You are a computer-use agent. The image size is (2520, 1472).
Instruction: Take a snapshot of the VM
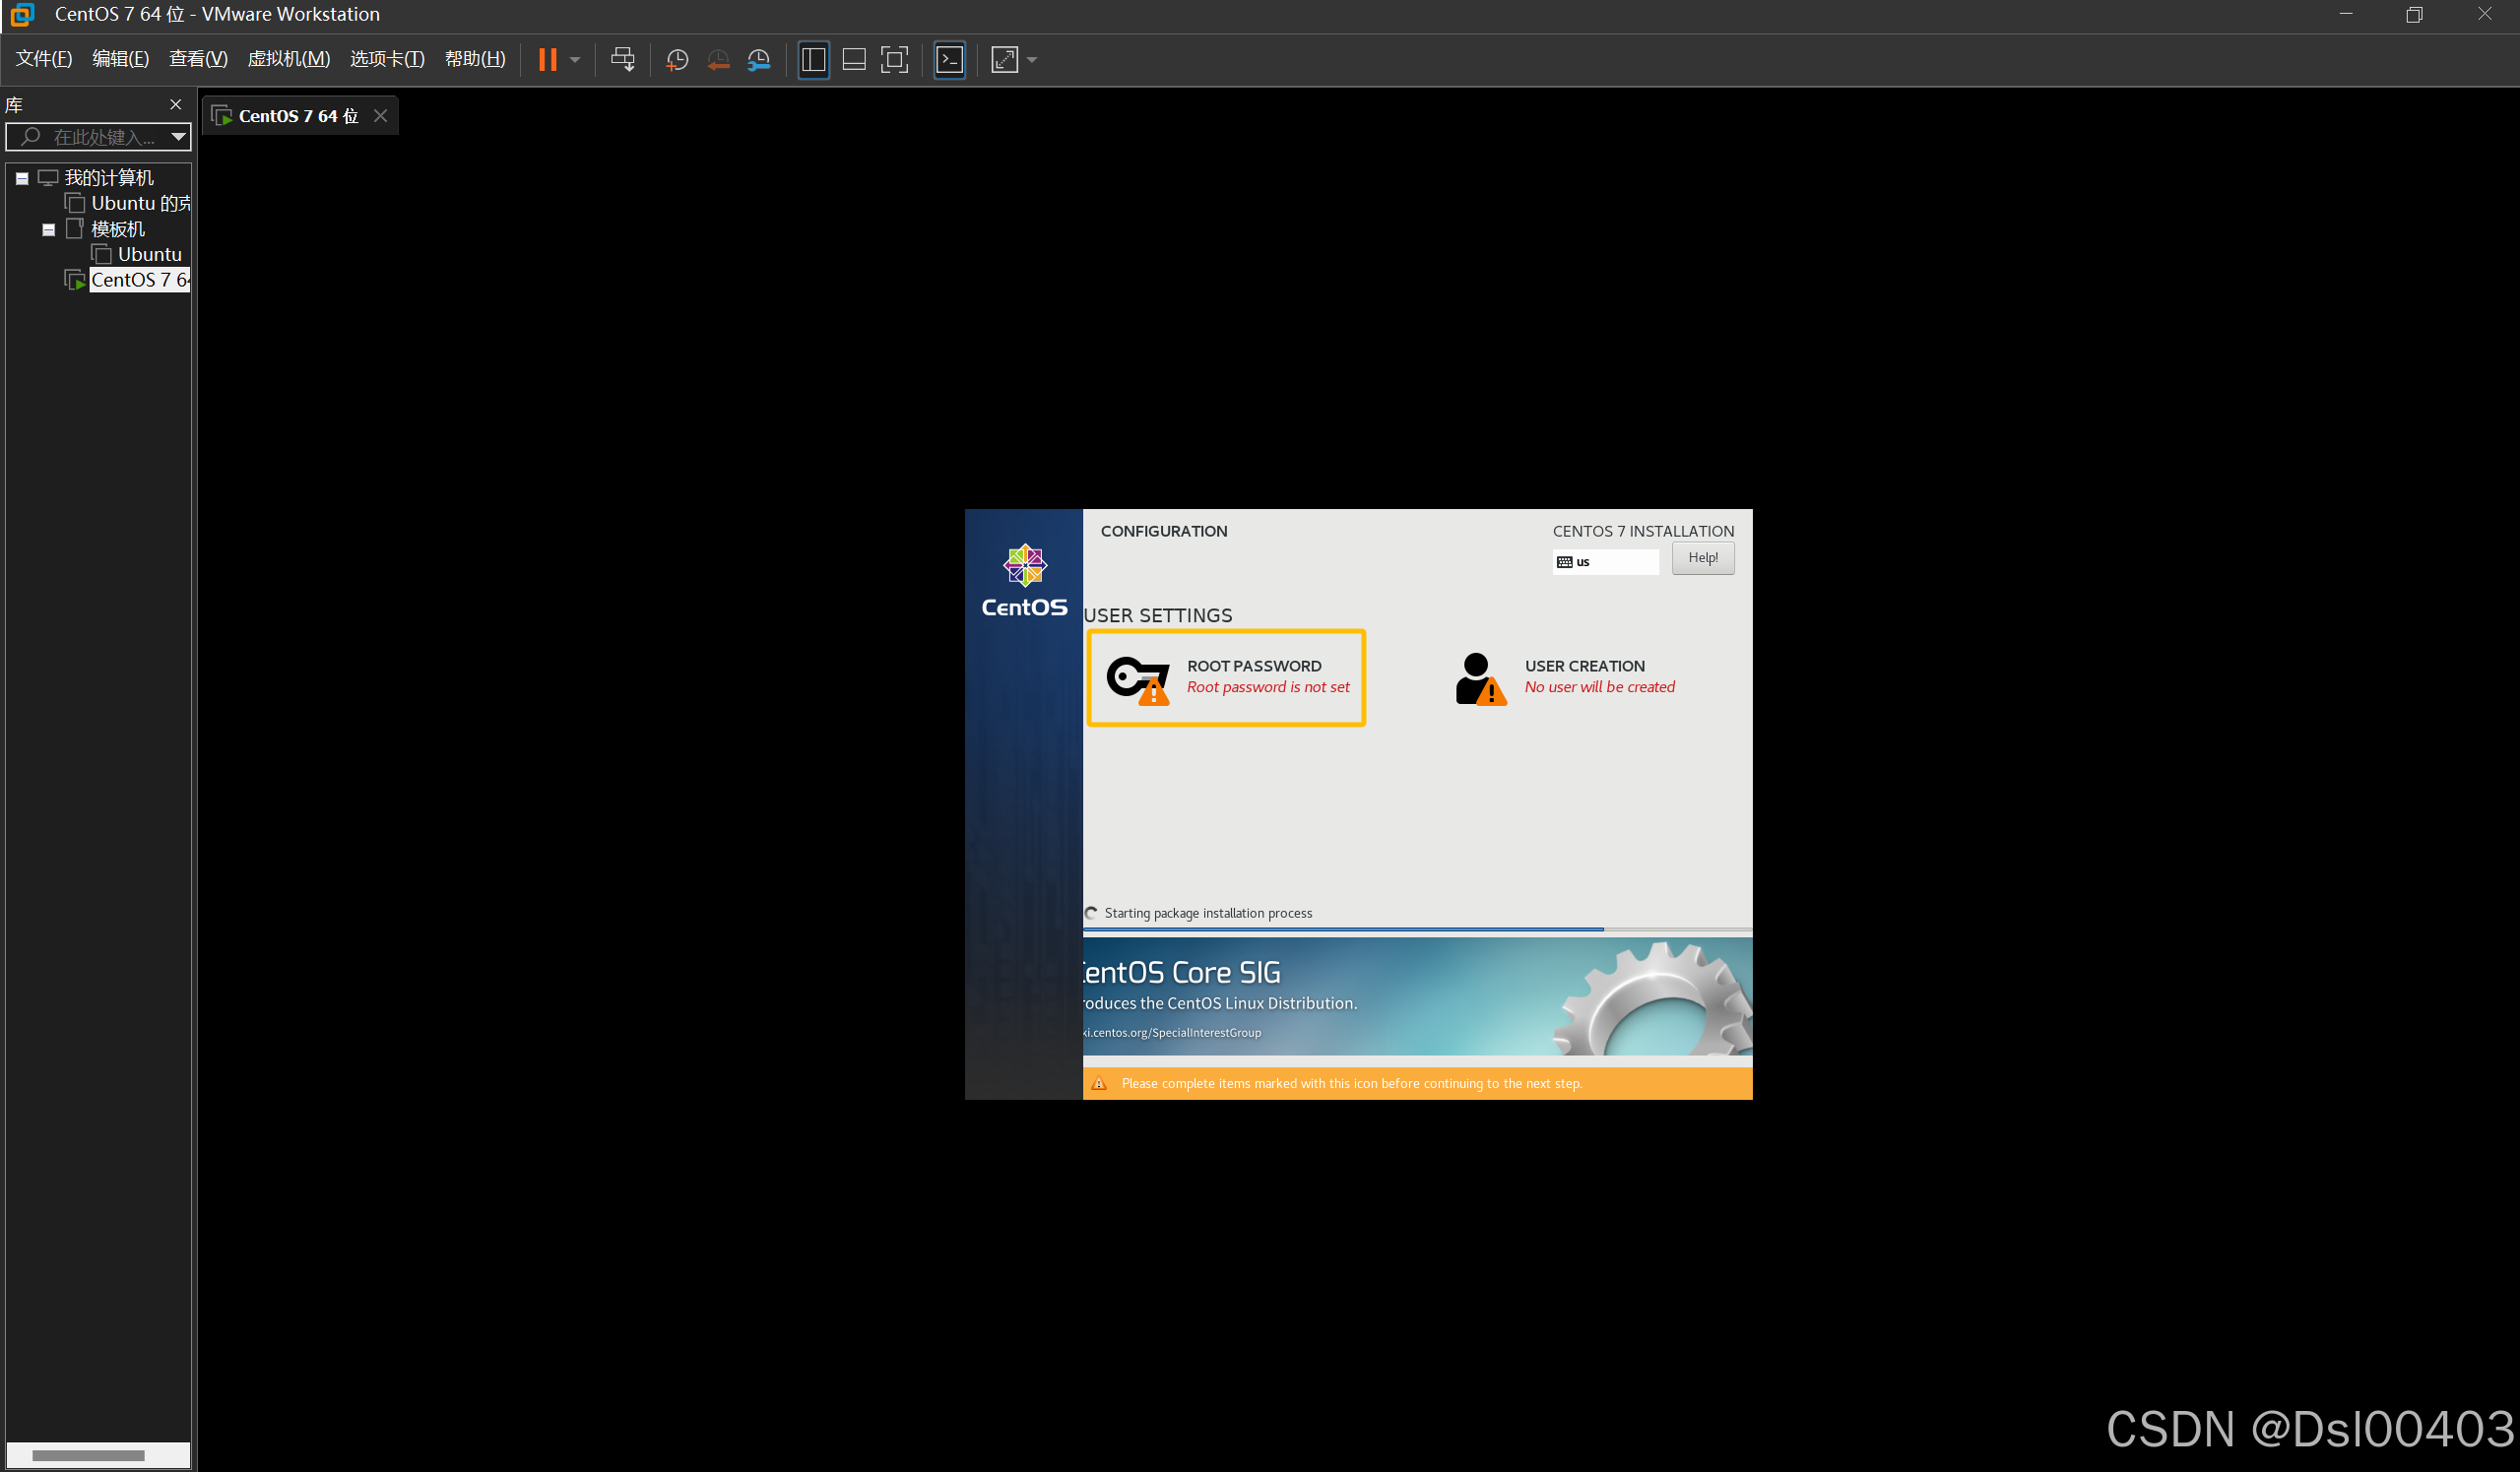tap(677, 60)
